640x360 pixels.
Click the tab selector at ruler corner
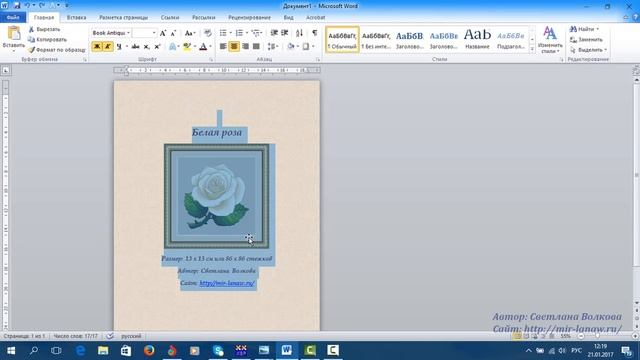(x=6, y=70)
